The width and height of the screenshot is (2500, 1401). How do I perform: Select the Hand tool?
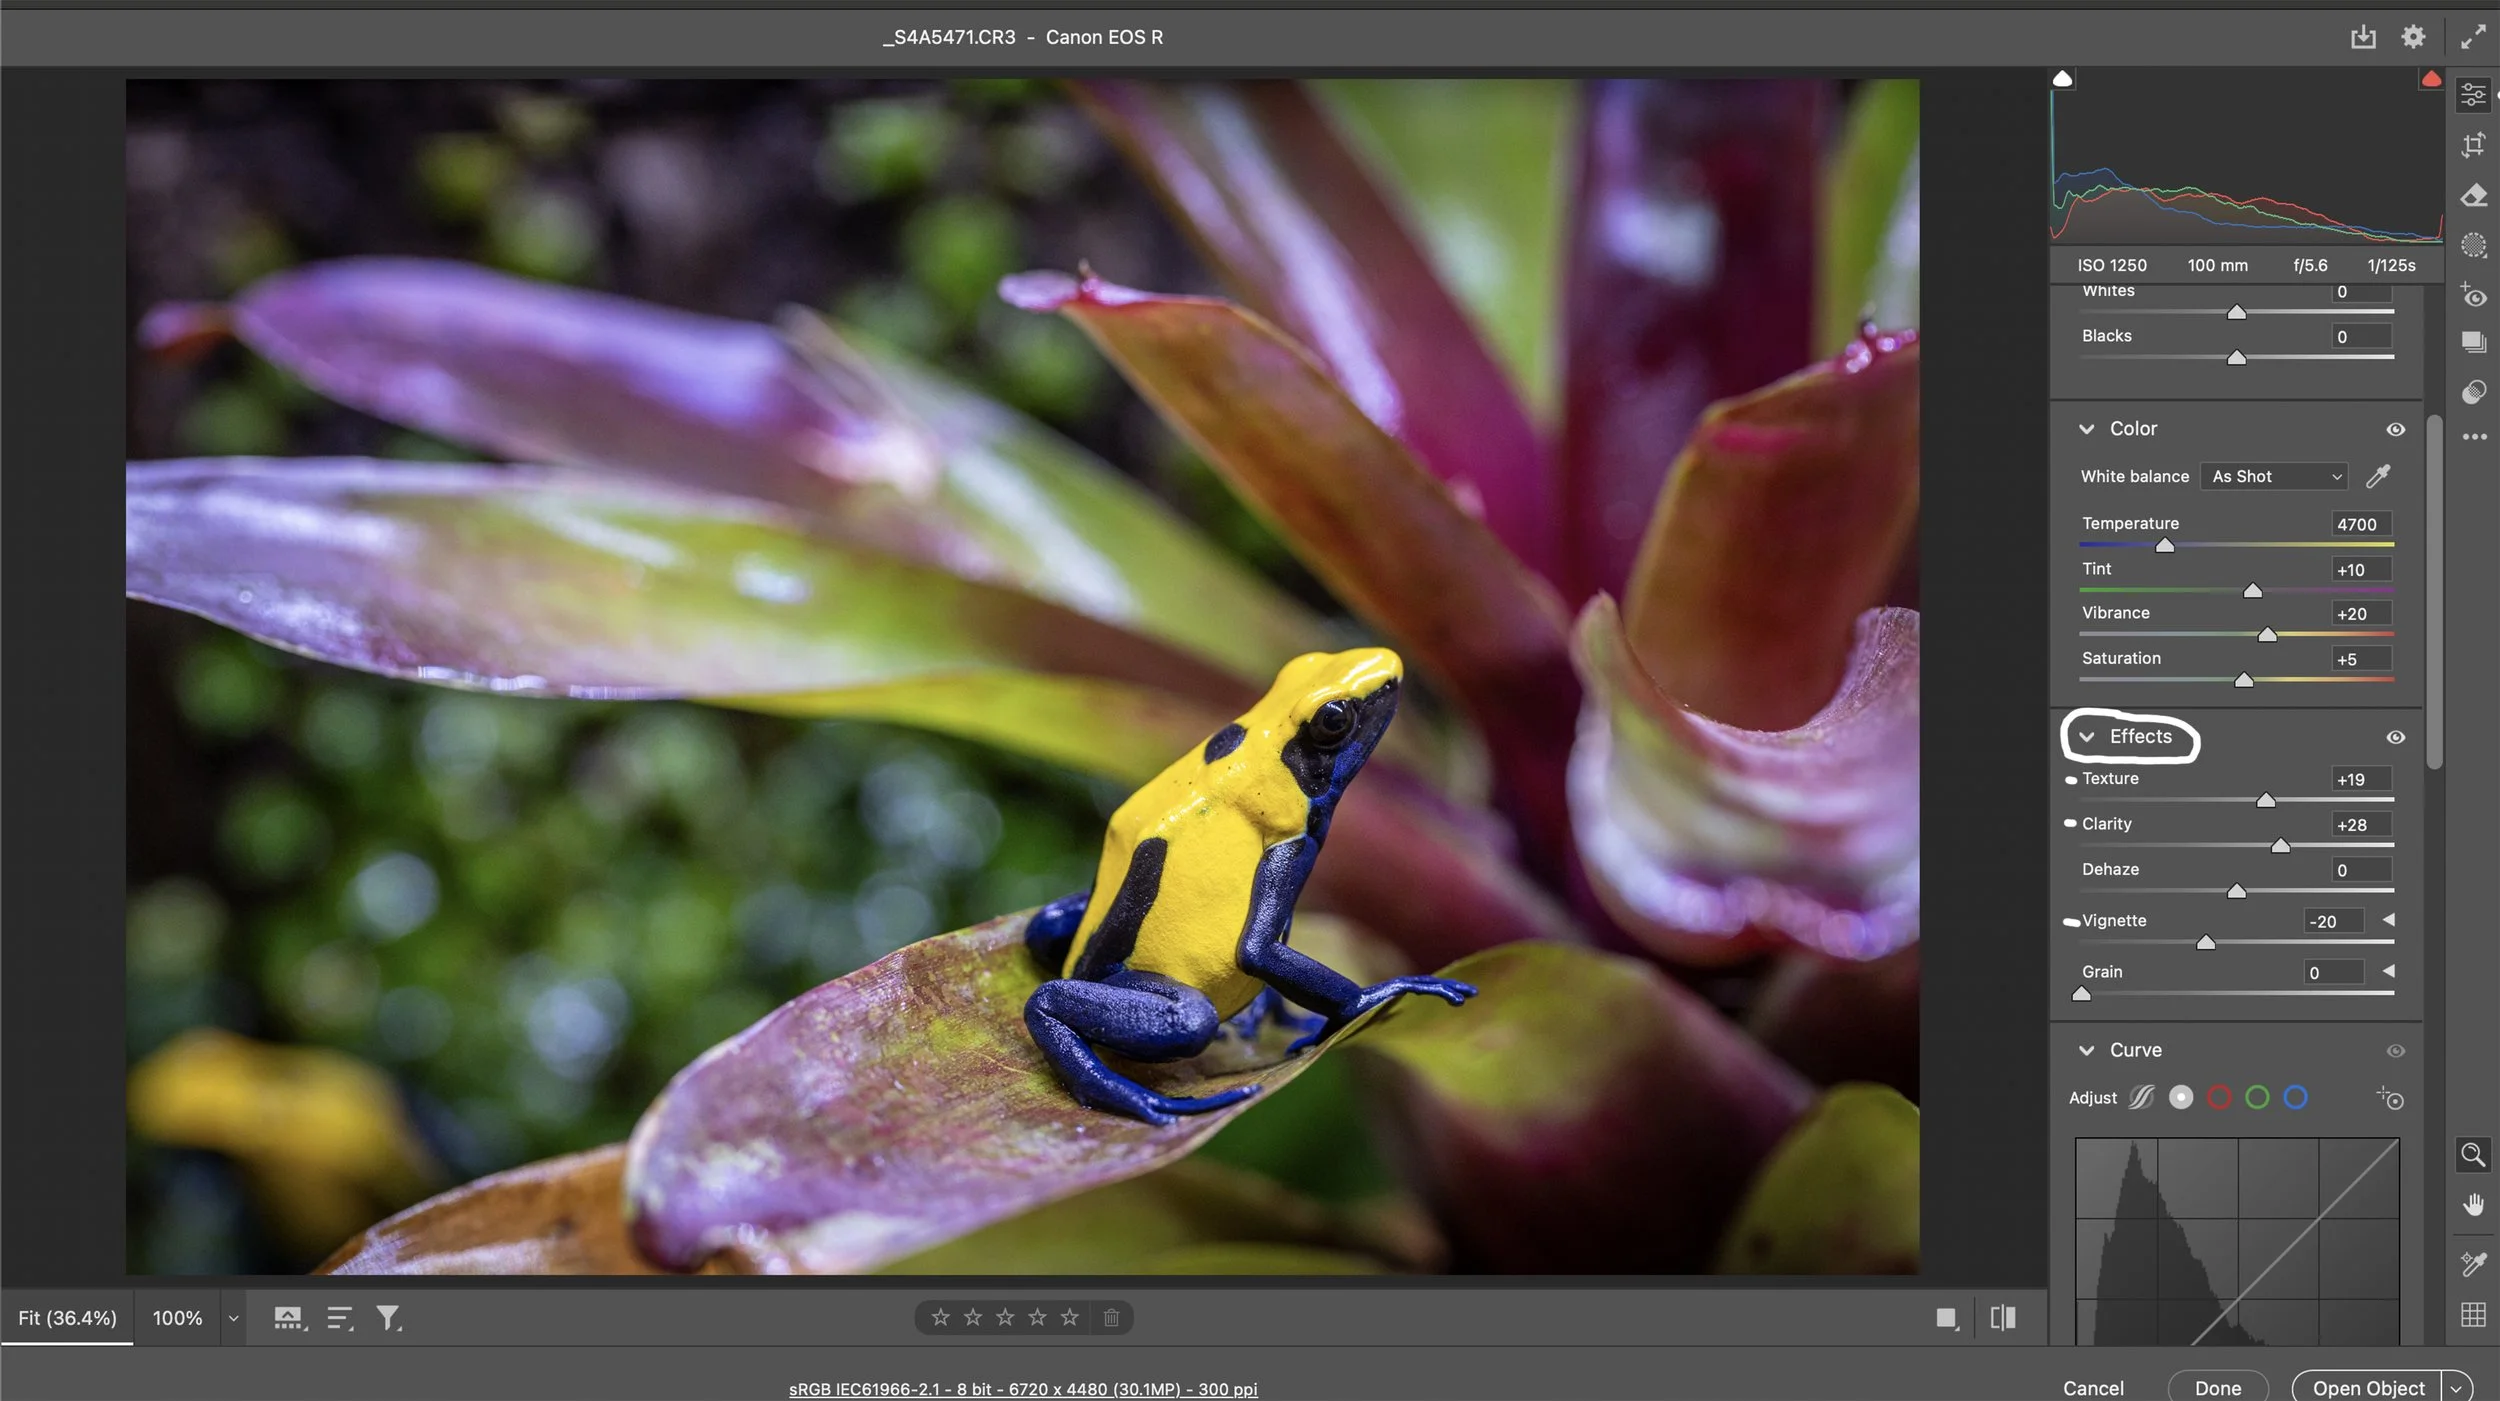point(2474,1203)
